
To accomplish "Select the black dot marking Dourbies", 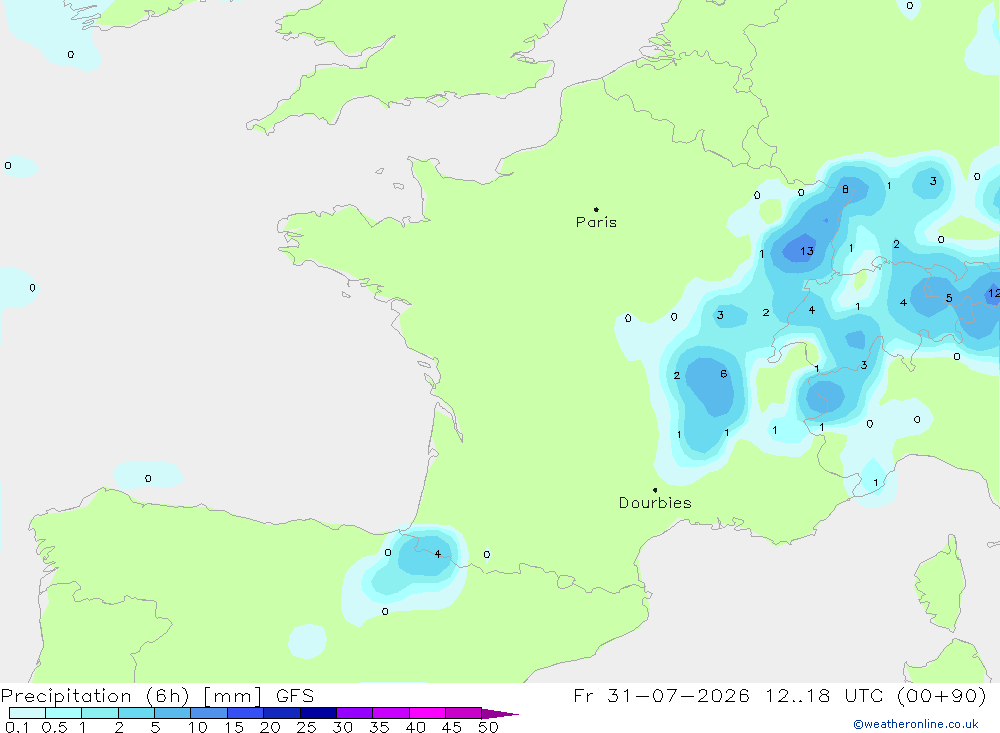I will click(x=655, y=490).
